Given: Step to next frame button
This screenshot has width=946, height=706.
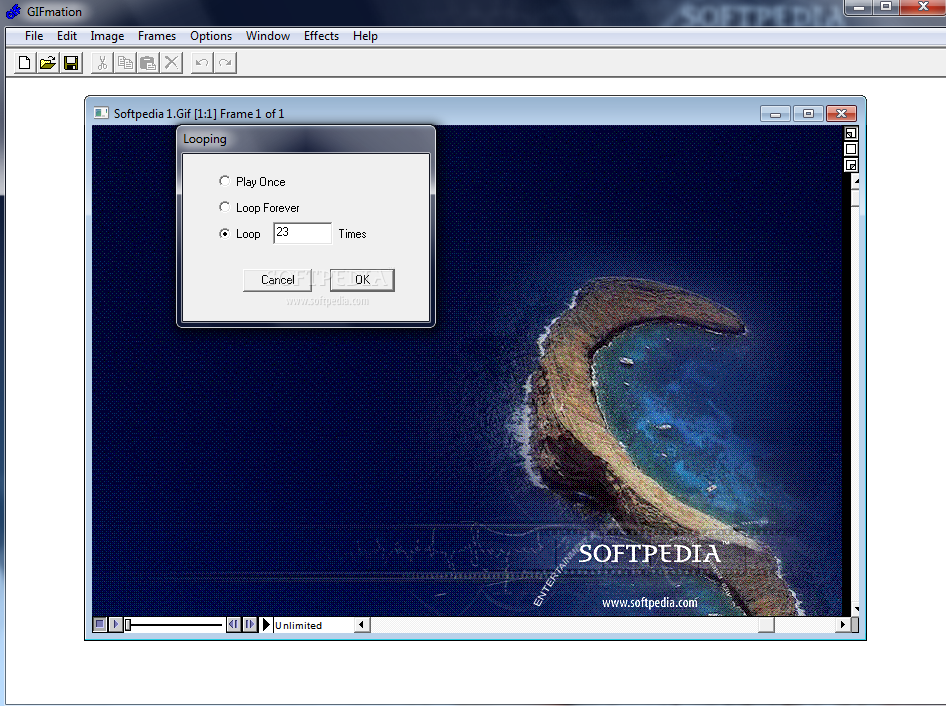Looking at the screenshot, I should click(x=250, y=625).
